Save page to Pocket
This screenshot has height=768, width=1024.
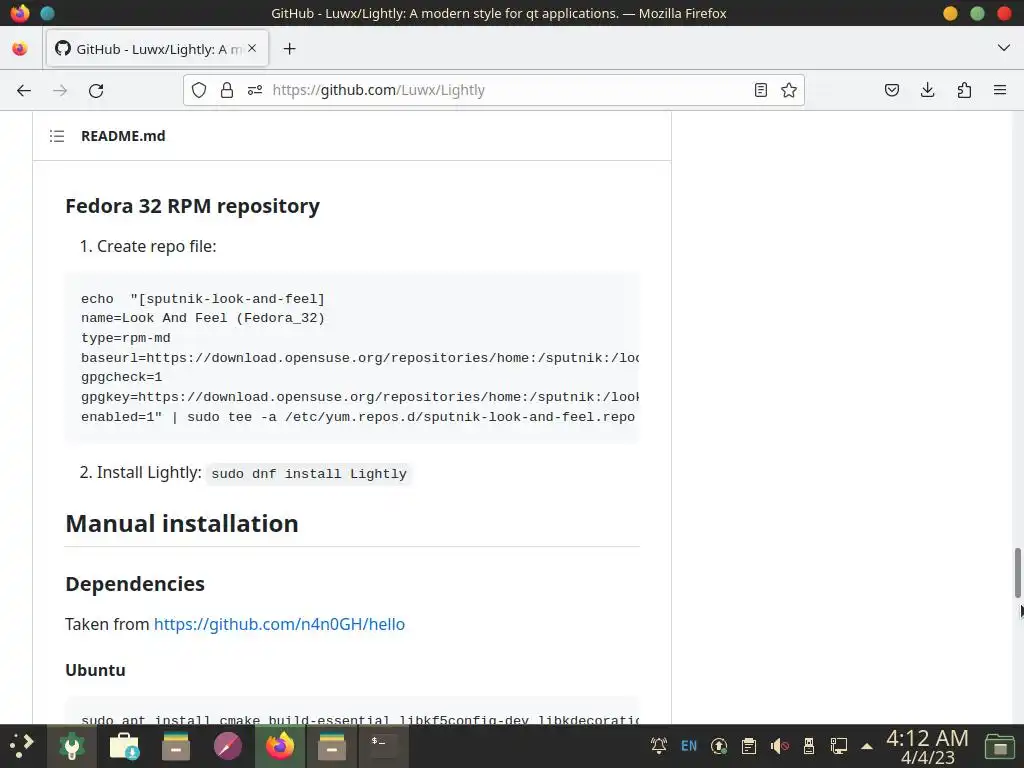(891, 90)
